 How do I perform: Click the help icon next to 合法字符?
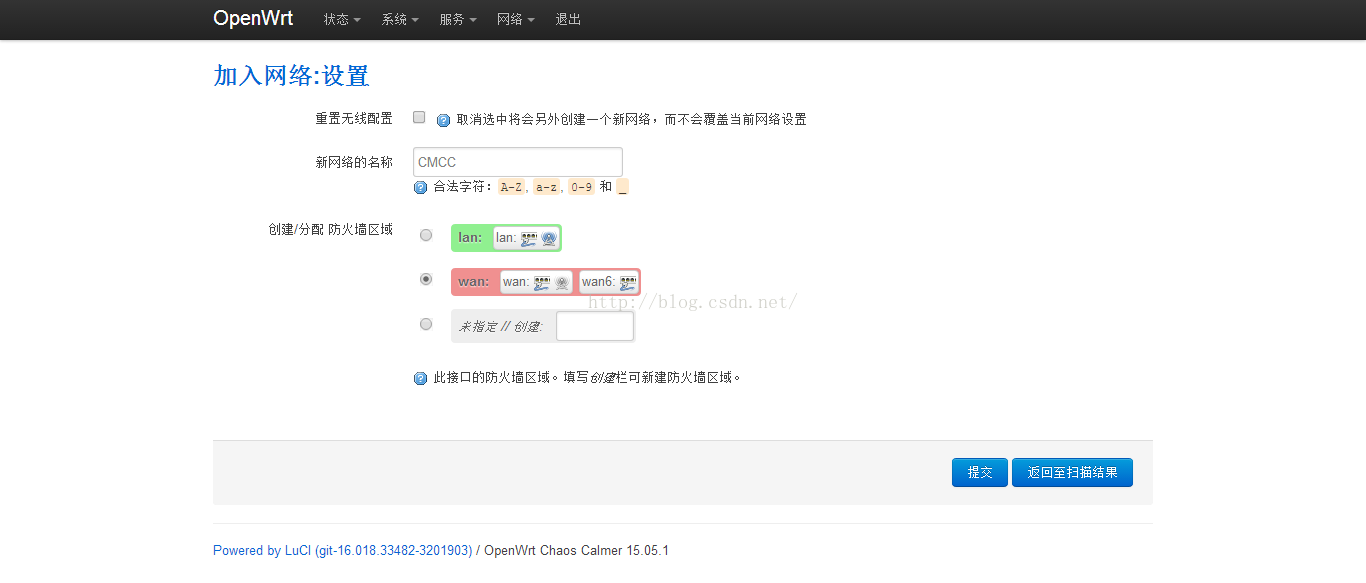420,187
